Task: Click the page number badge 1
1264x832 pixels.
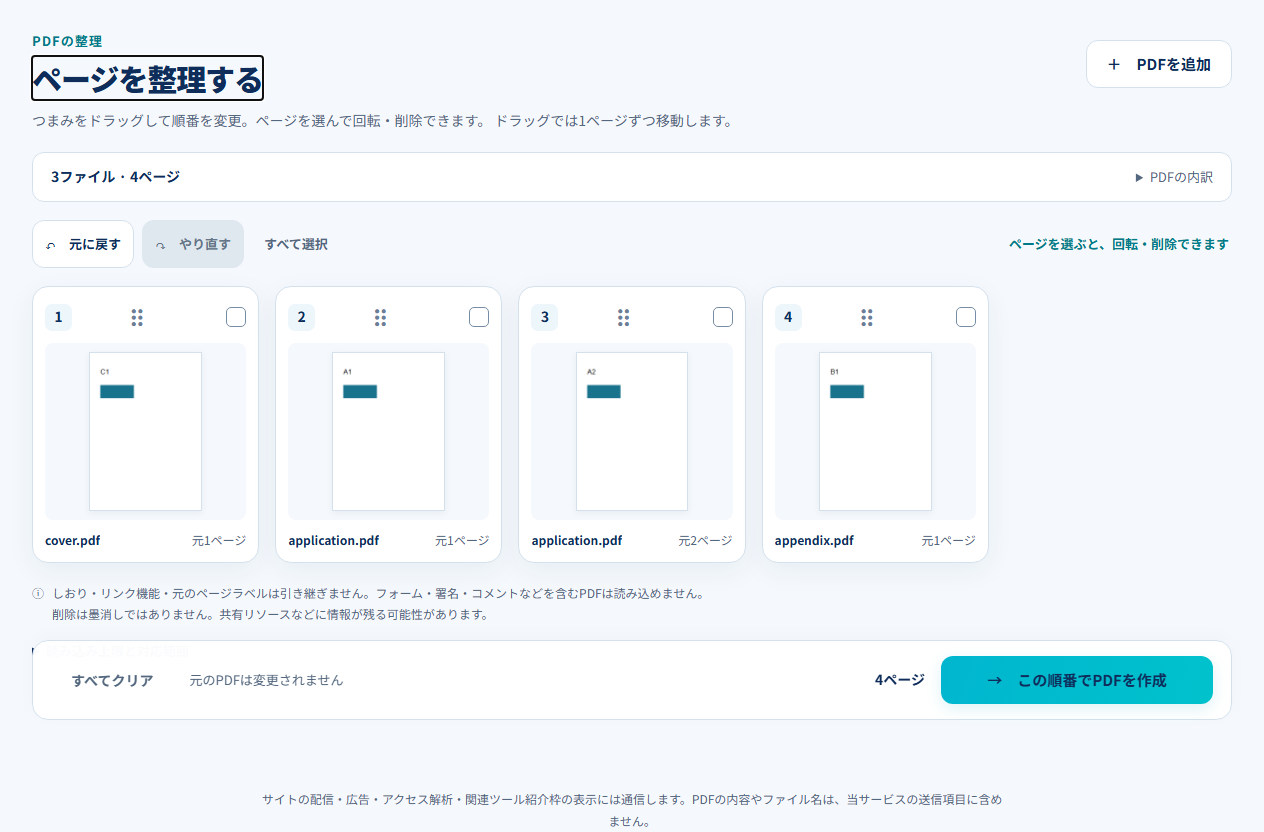Action: pyautogui.click(x=58, y=317)
